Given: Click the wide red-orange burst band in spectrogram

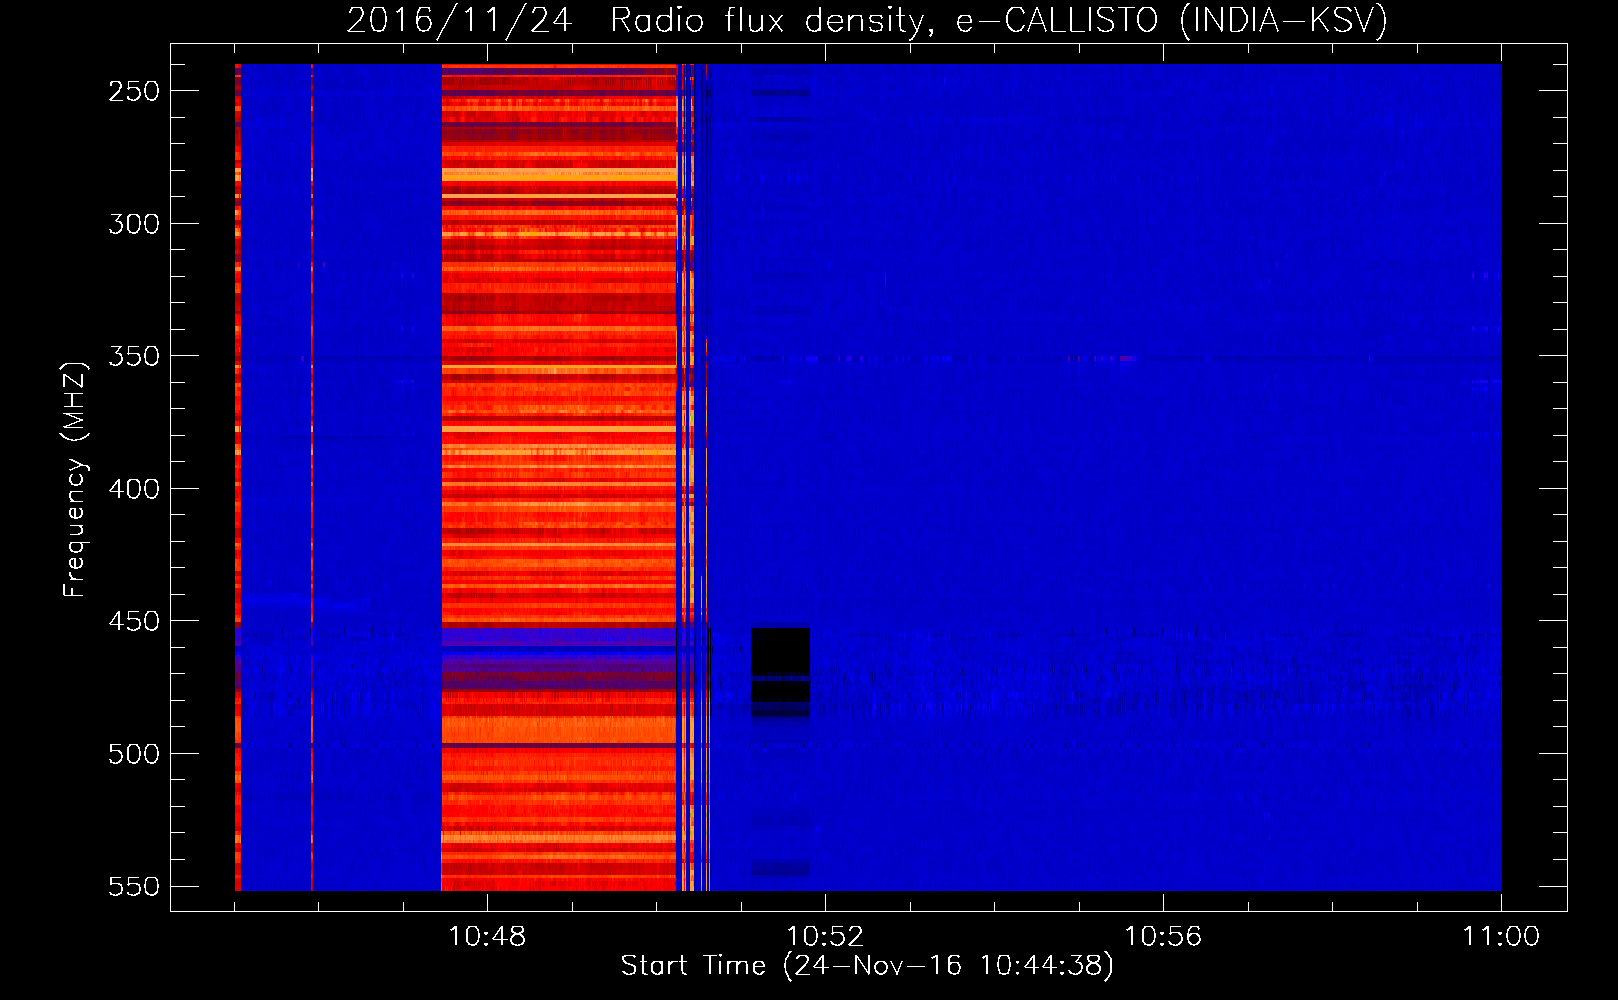Looking at the screenshot, I should point(559,477).
